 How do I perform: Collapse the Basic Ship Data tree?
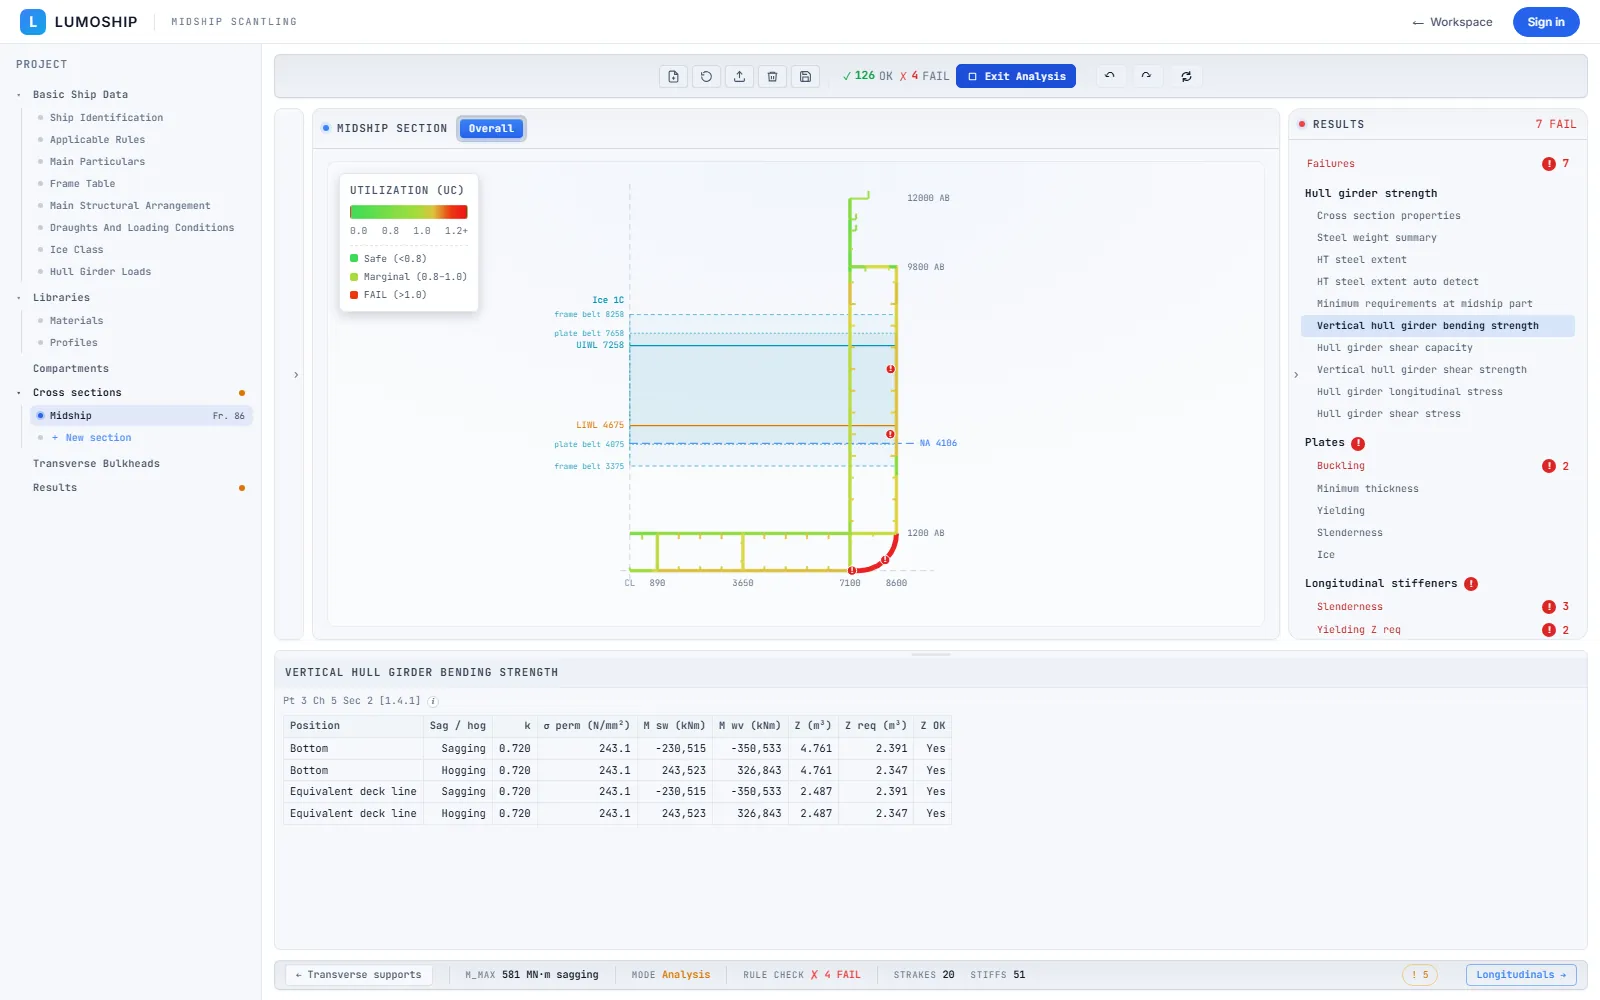[x=19, y=95]
